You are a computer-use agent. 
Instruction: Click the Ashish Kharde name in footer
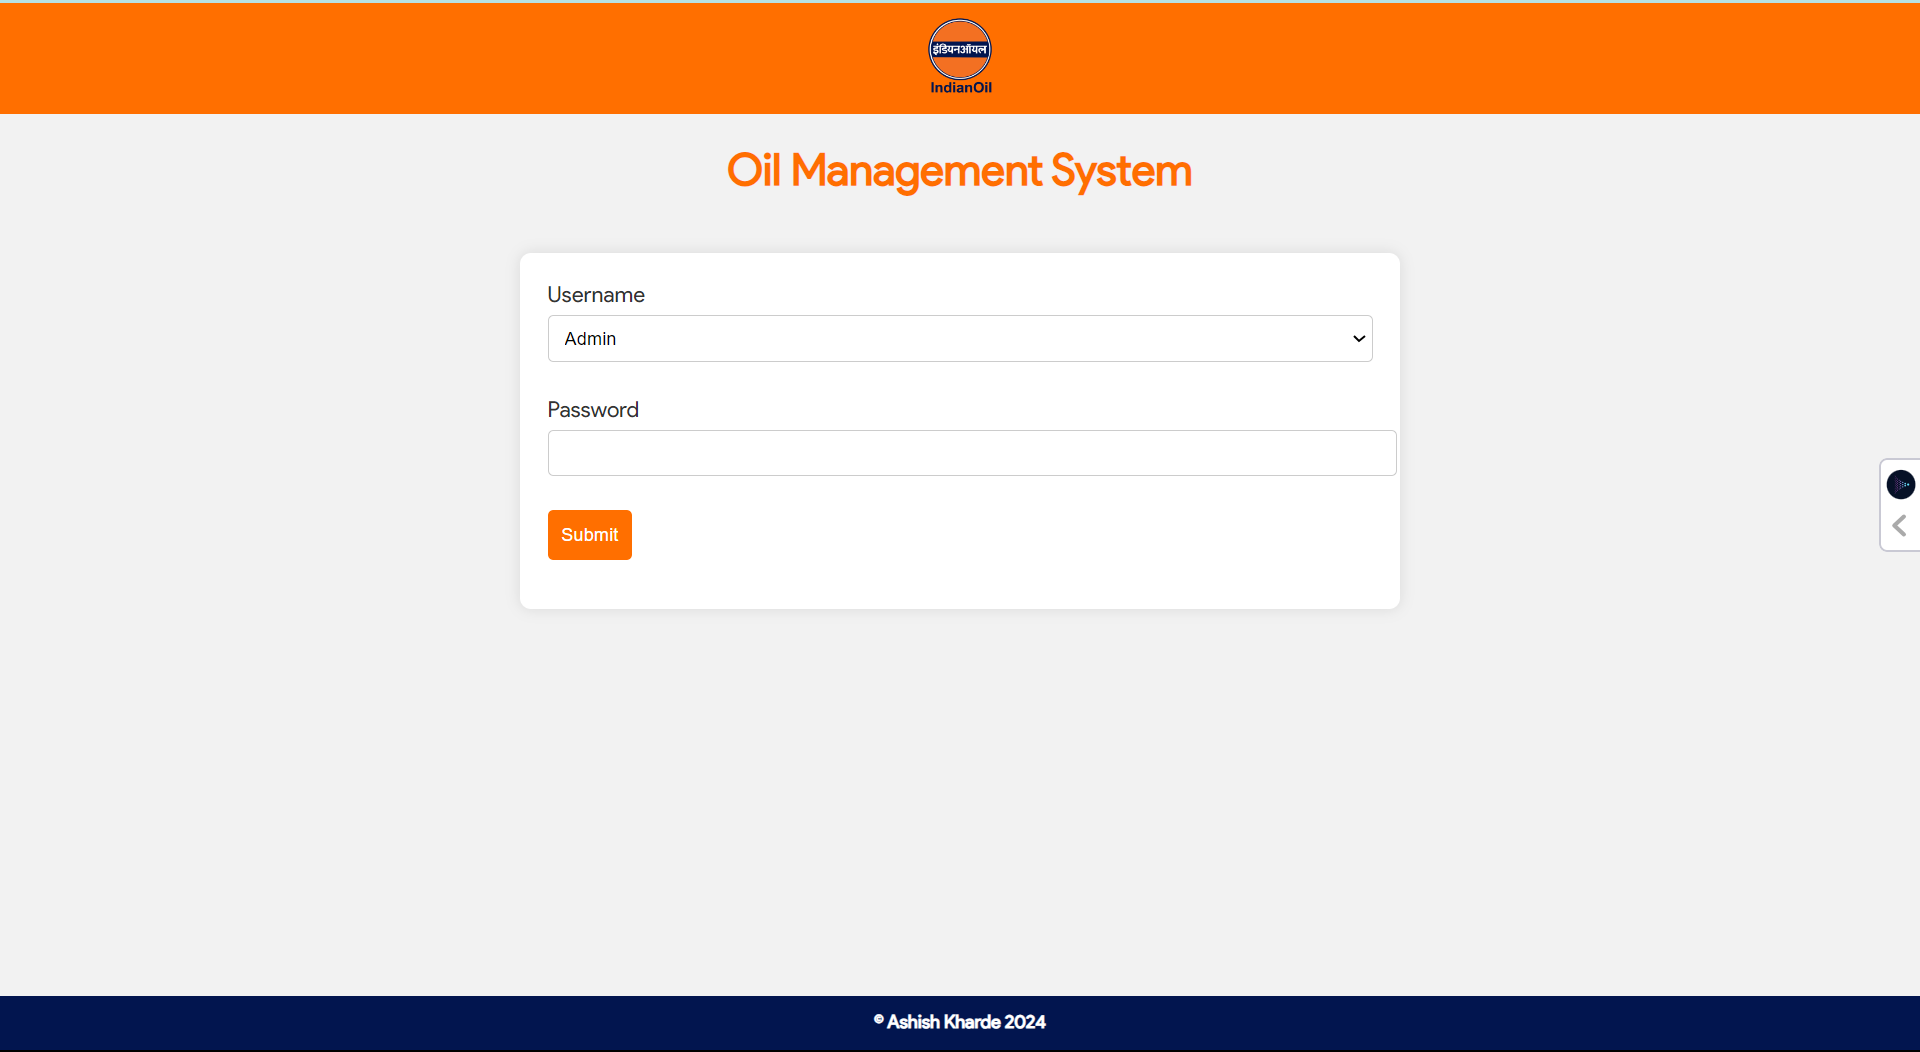click(943, 1022)
